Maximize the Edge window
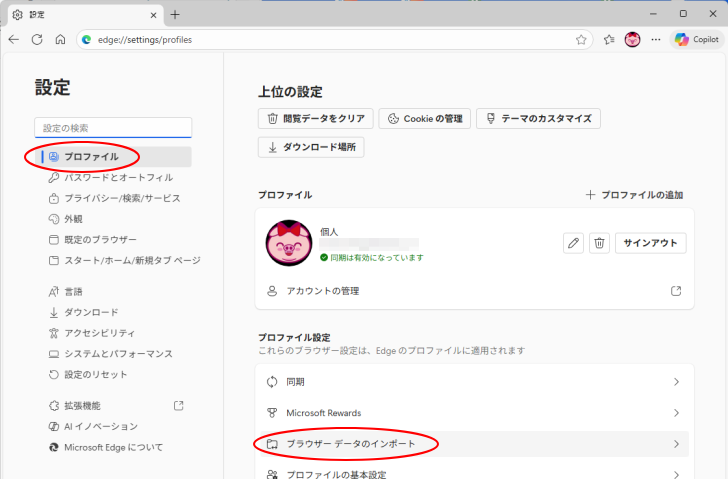 [683, 14]
